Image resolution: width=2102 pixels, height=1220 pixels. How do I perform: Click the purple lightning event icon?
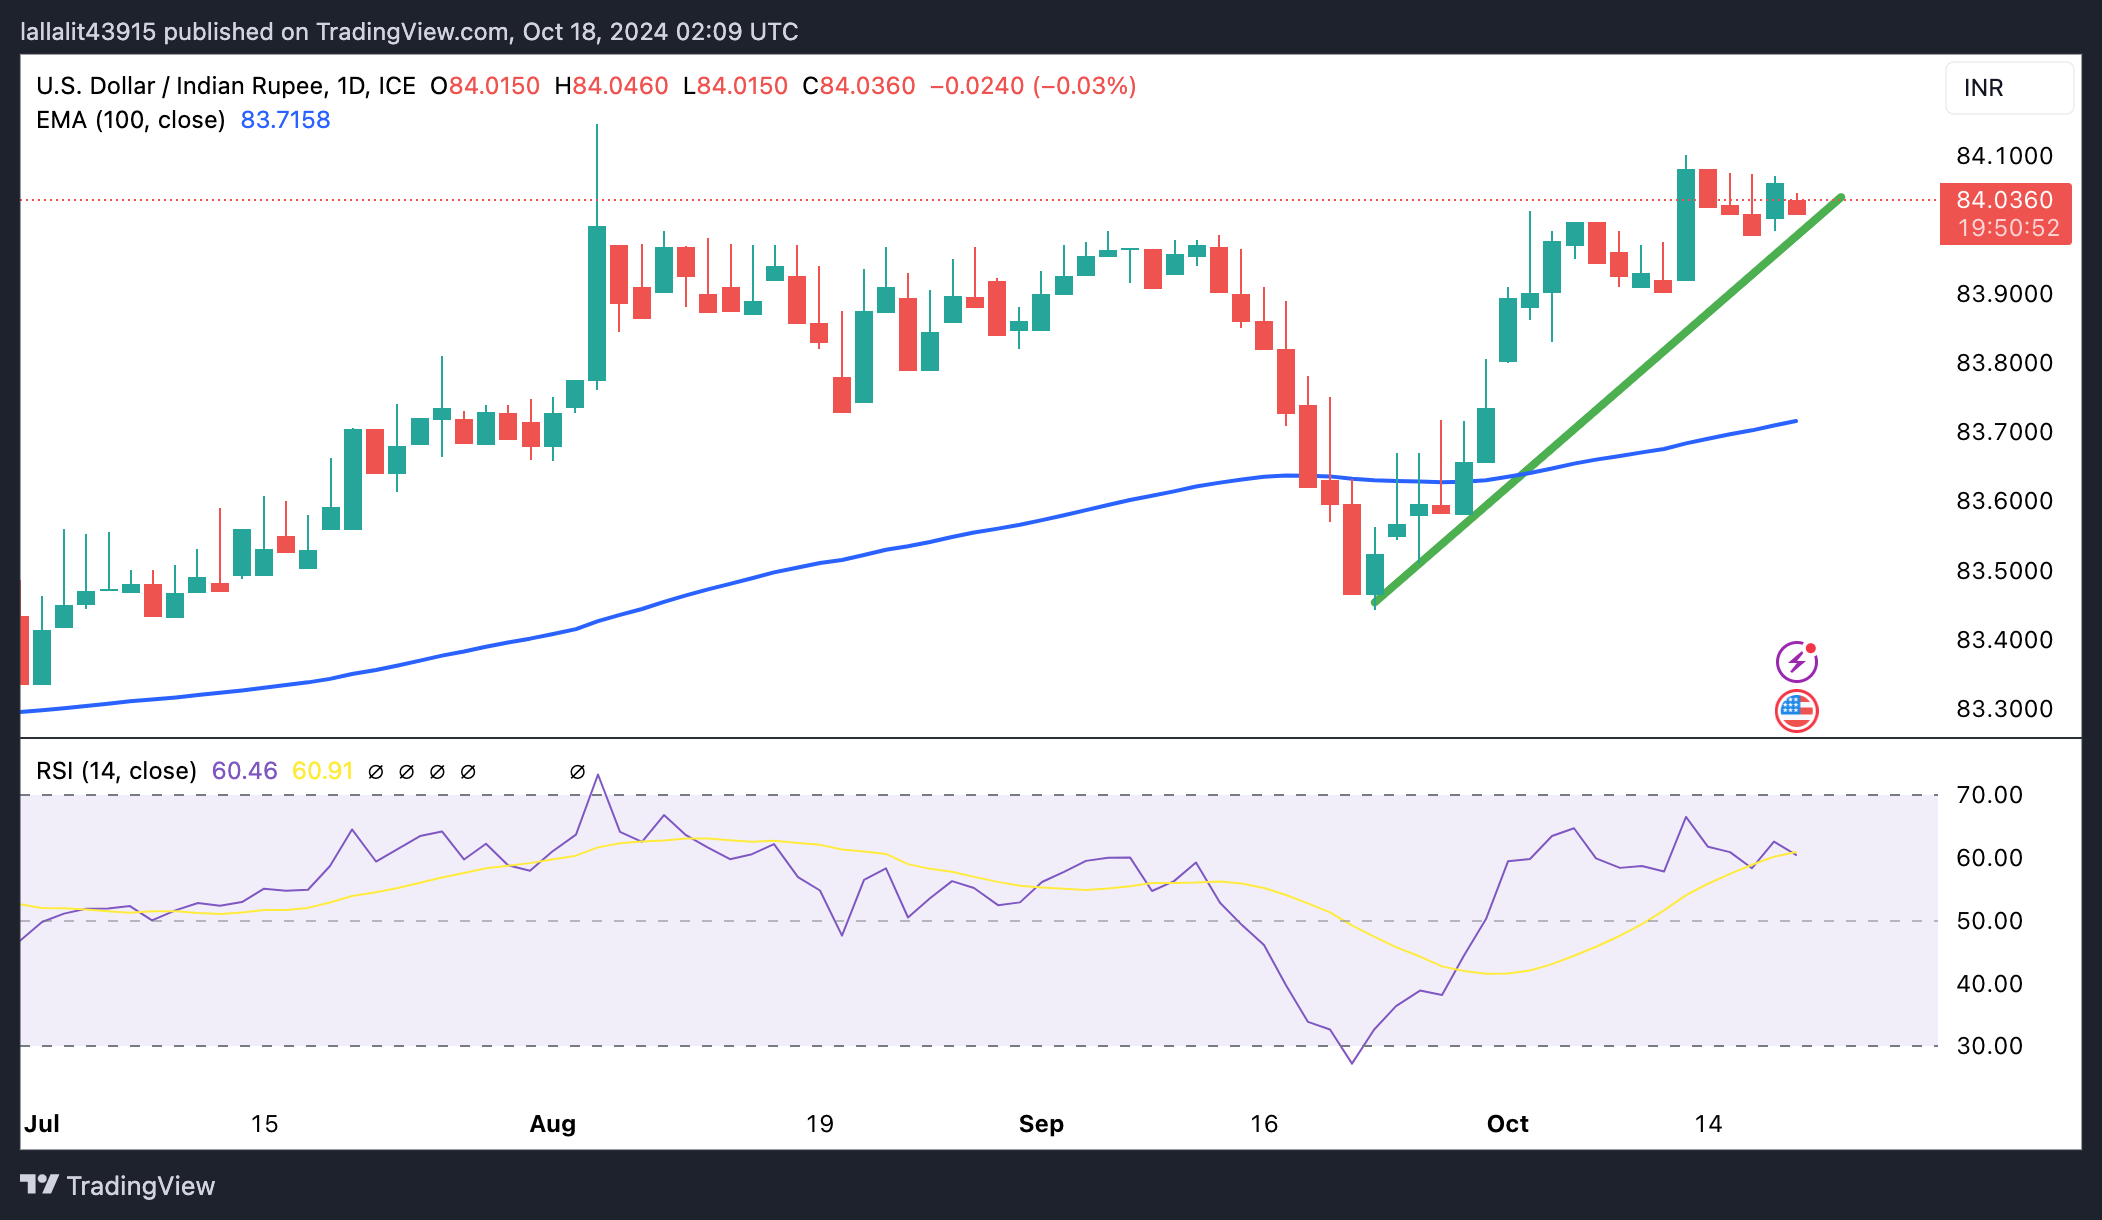(x=1796, y=662)
